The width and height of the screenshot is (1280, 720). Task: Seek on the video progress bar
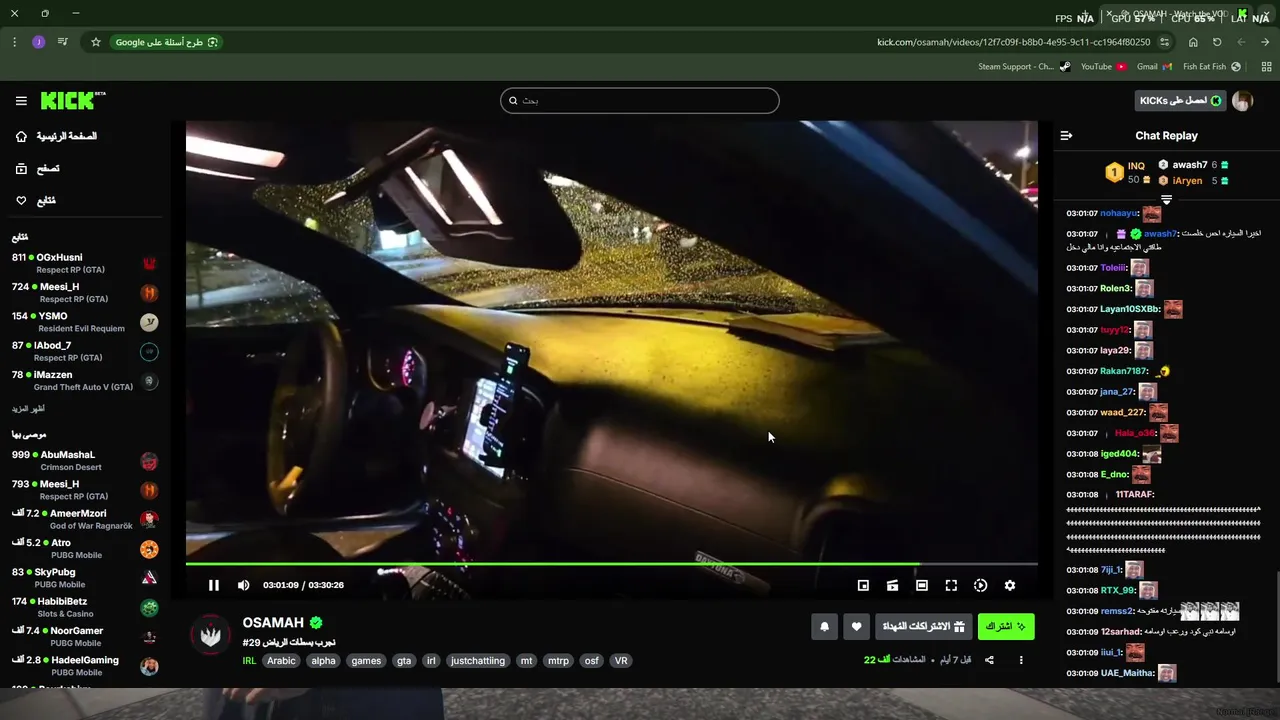point(611,565)
